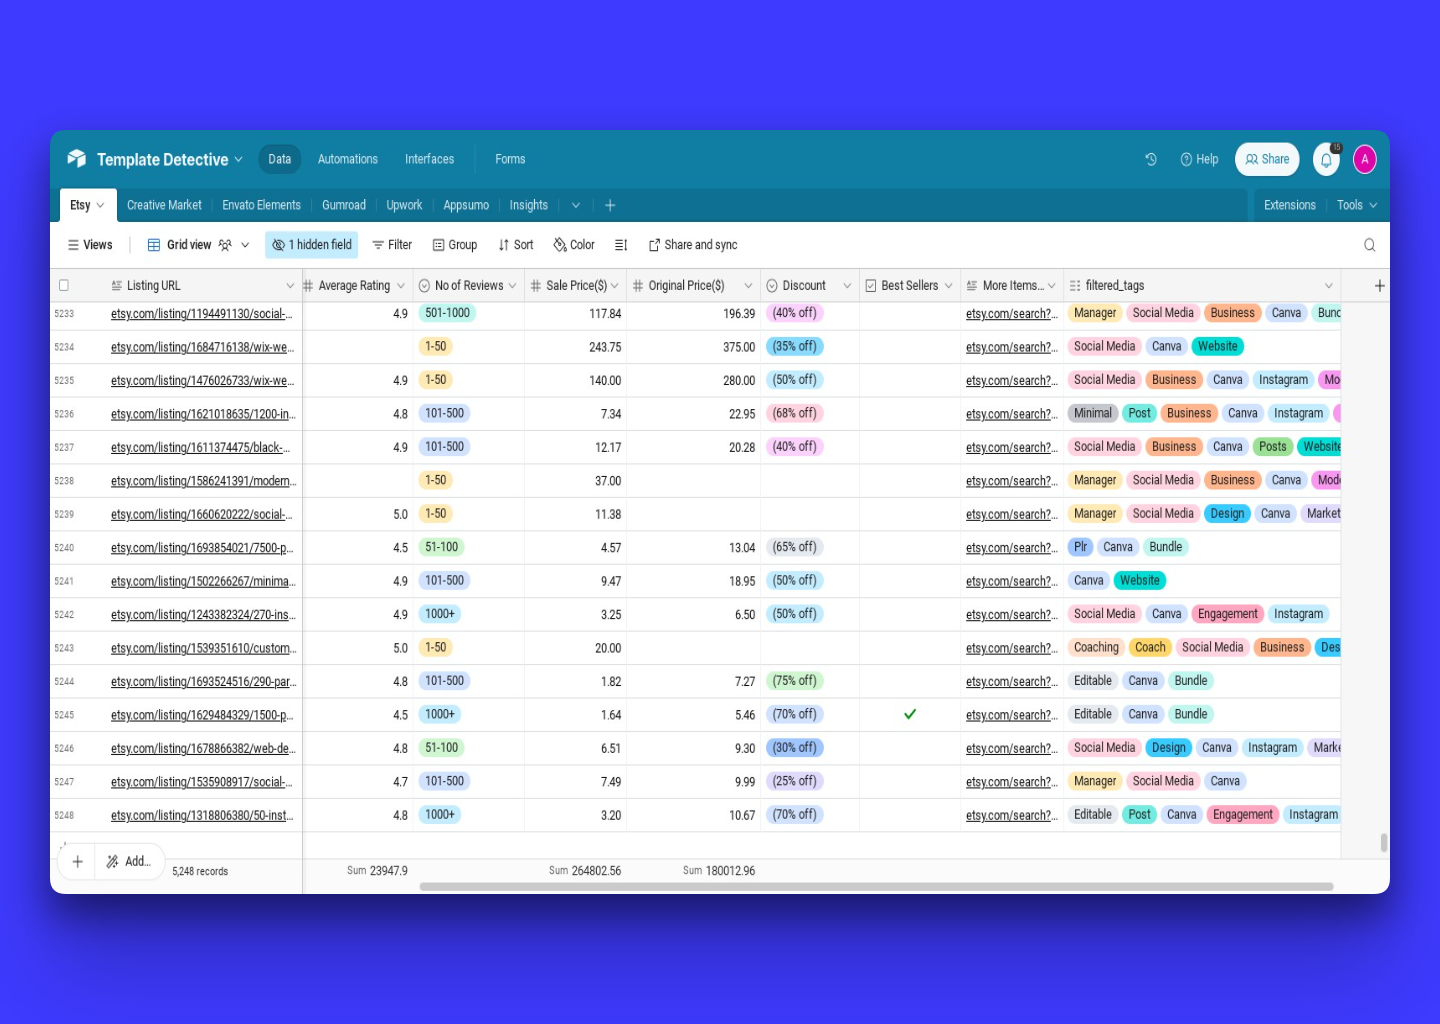Screen dimensions: 1440x1024
Task: Open listing link 1684716138/wix-we
Action: click(x=202, y=348)
